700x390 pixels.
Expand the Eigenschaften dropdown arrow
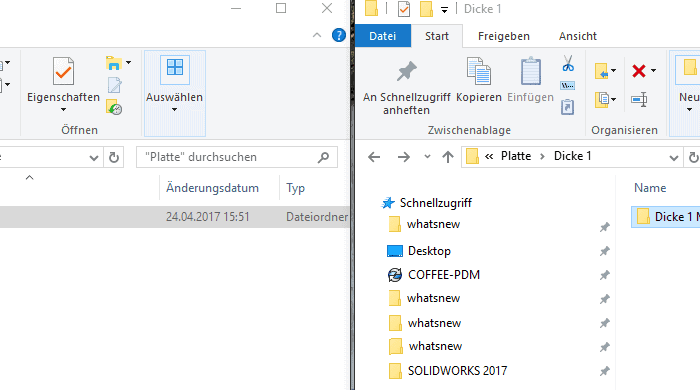click(63, 110)
